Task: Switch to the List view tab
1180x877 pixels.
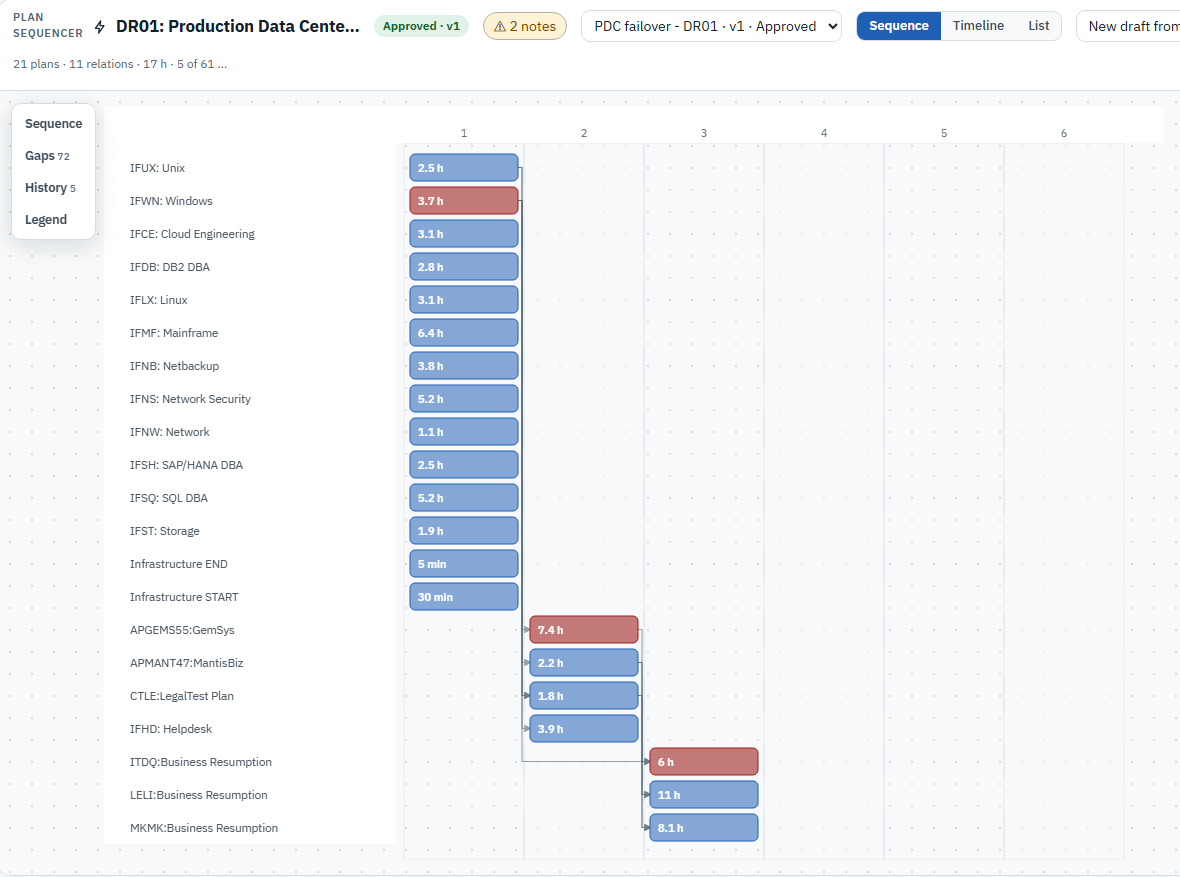Action: pyautogui.click(x=1039, y=26)
